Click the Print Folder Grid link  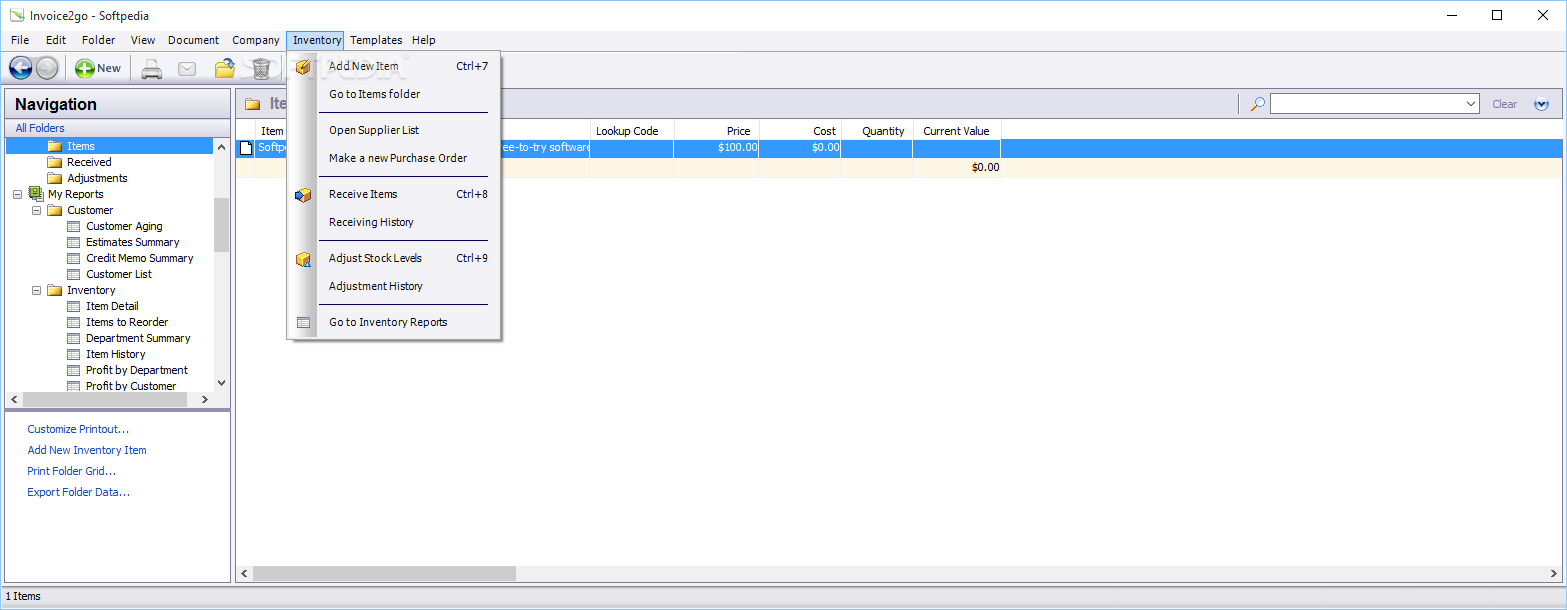[72, 471]
